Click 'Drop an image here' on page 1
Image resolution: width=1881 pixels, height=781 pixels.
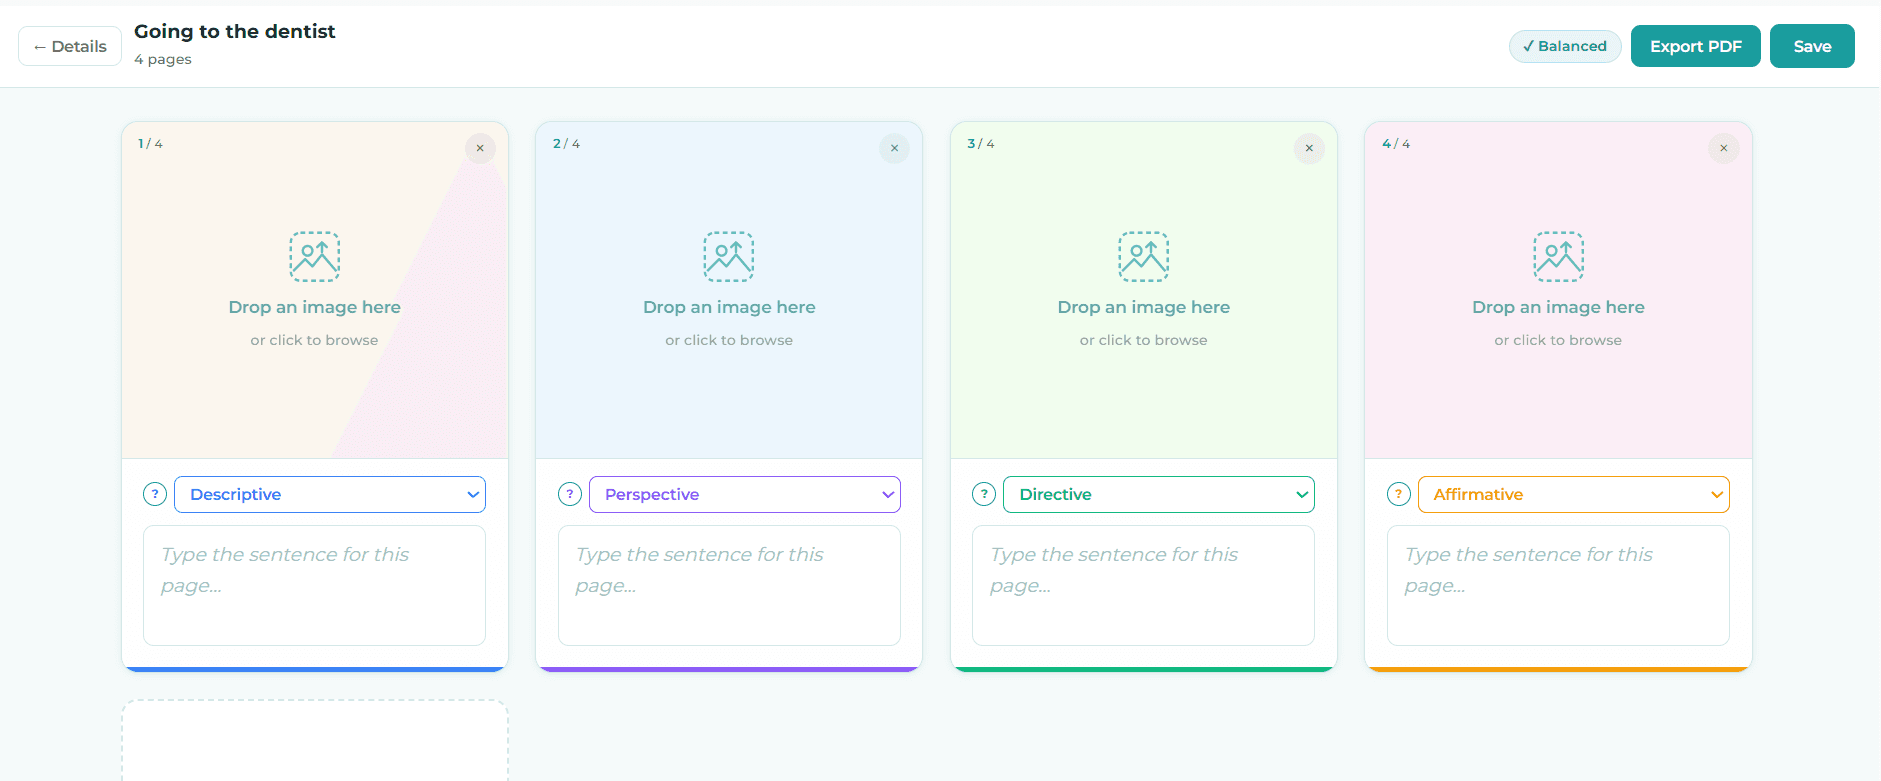(315, 307)
